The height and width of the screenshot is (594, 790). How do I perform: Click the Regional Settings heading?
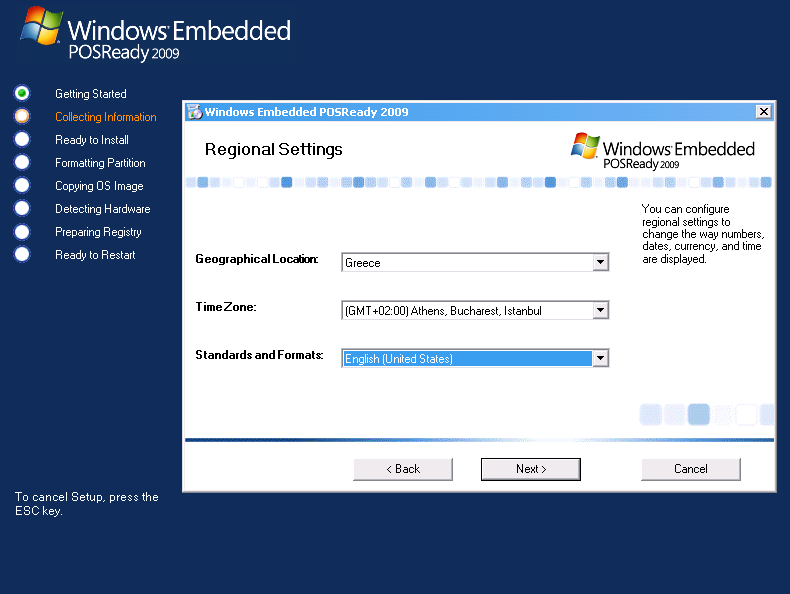274,149
